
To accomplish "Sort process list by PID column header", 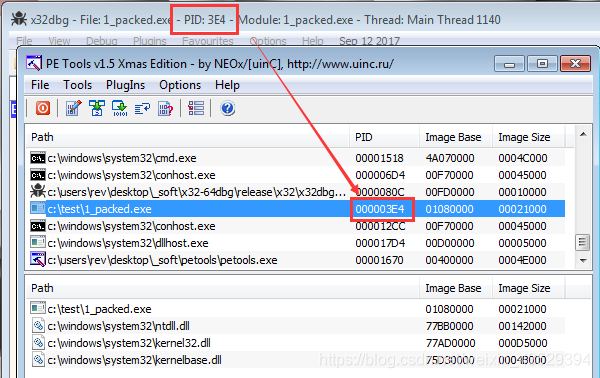I will click(385, 137).
